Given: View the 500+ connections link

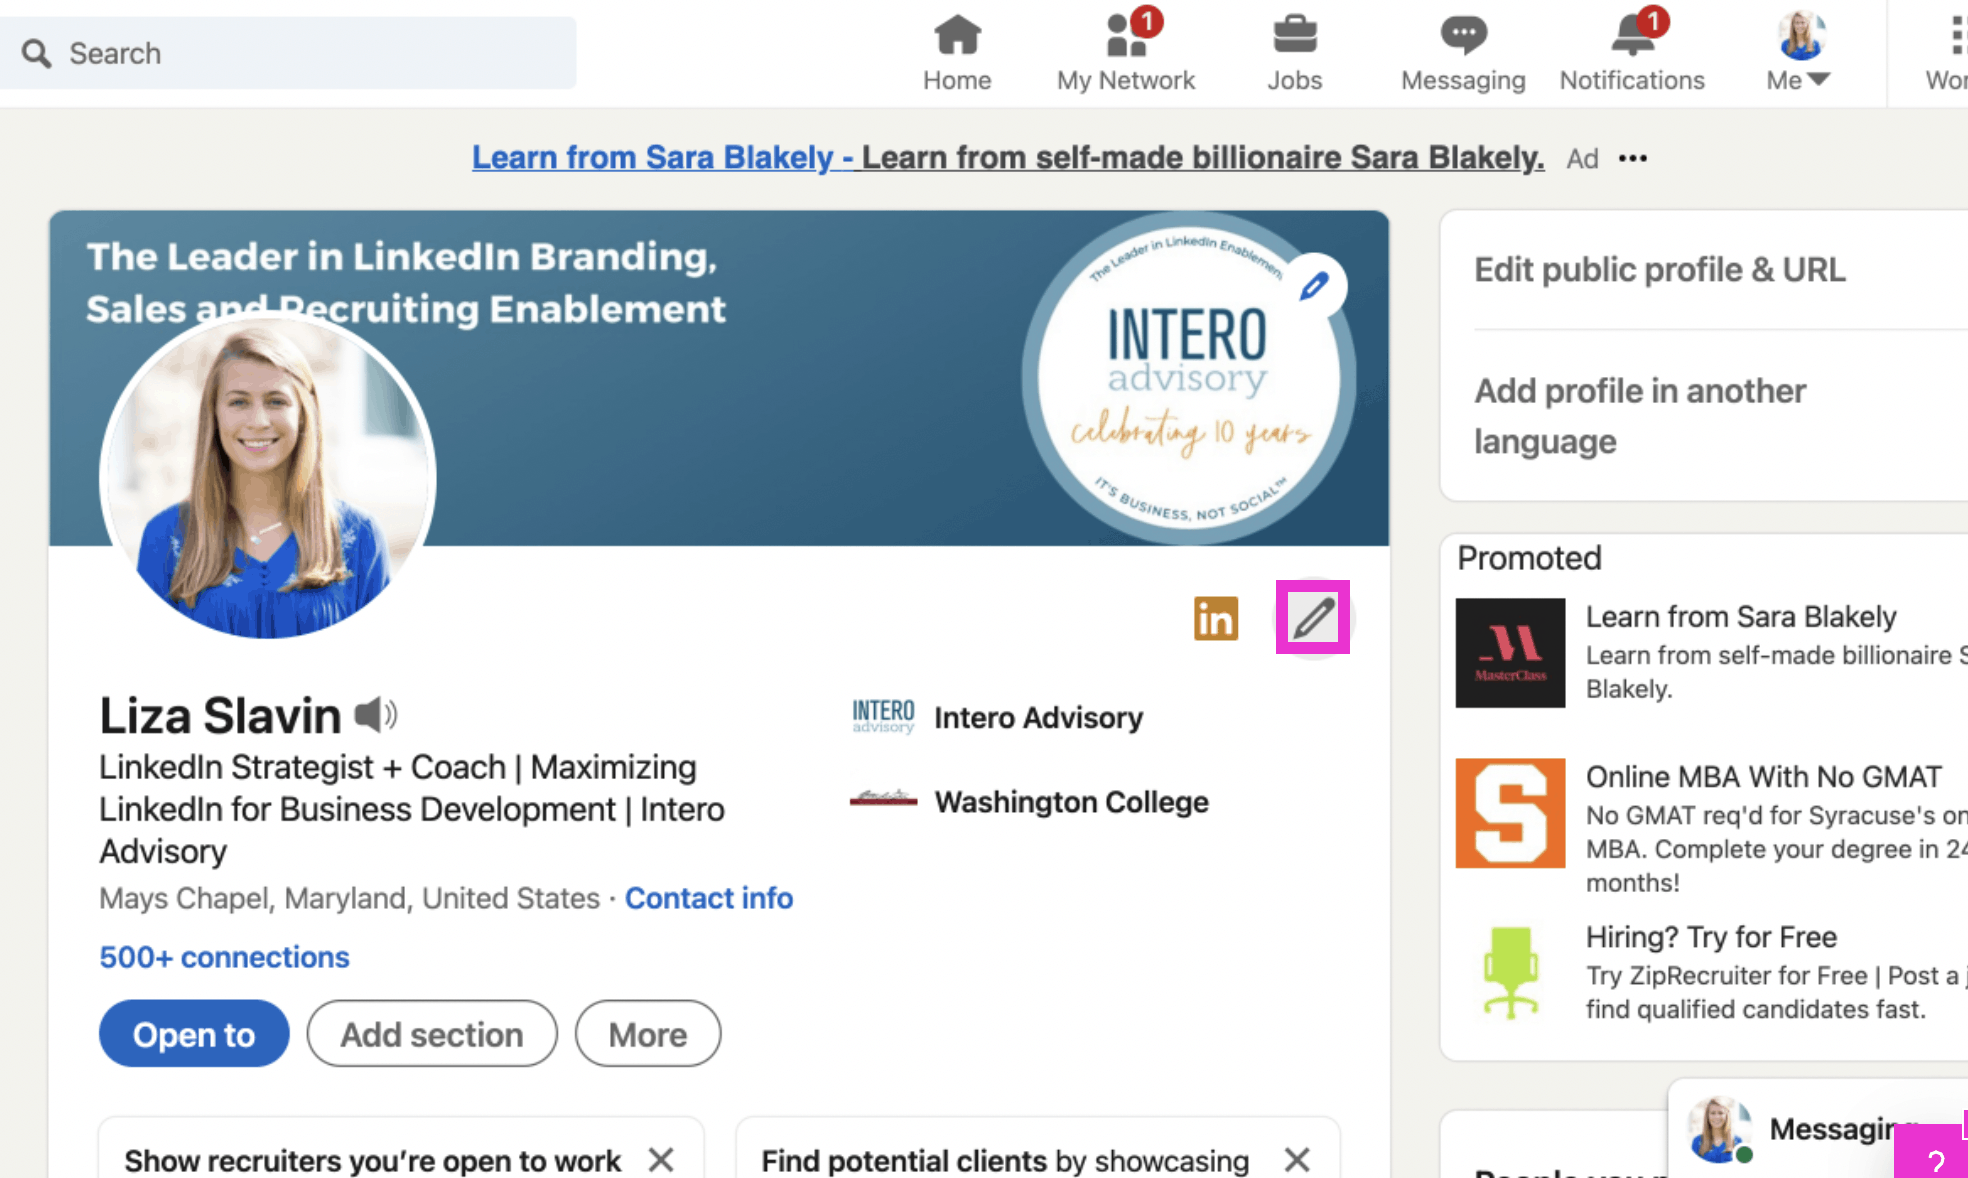Looking at the screenshot, I should pos(224,957).
